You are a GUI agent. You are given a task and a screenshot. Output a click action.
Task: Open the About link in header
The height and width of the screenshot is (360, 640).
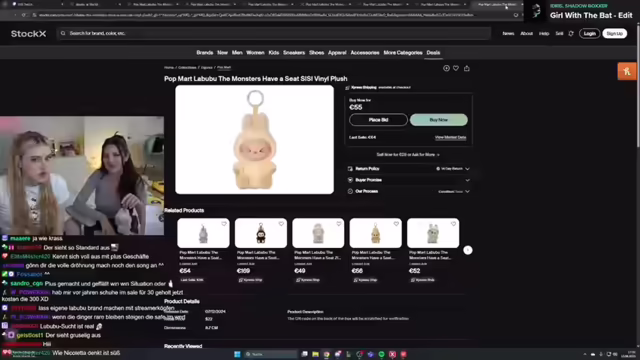526,33
